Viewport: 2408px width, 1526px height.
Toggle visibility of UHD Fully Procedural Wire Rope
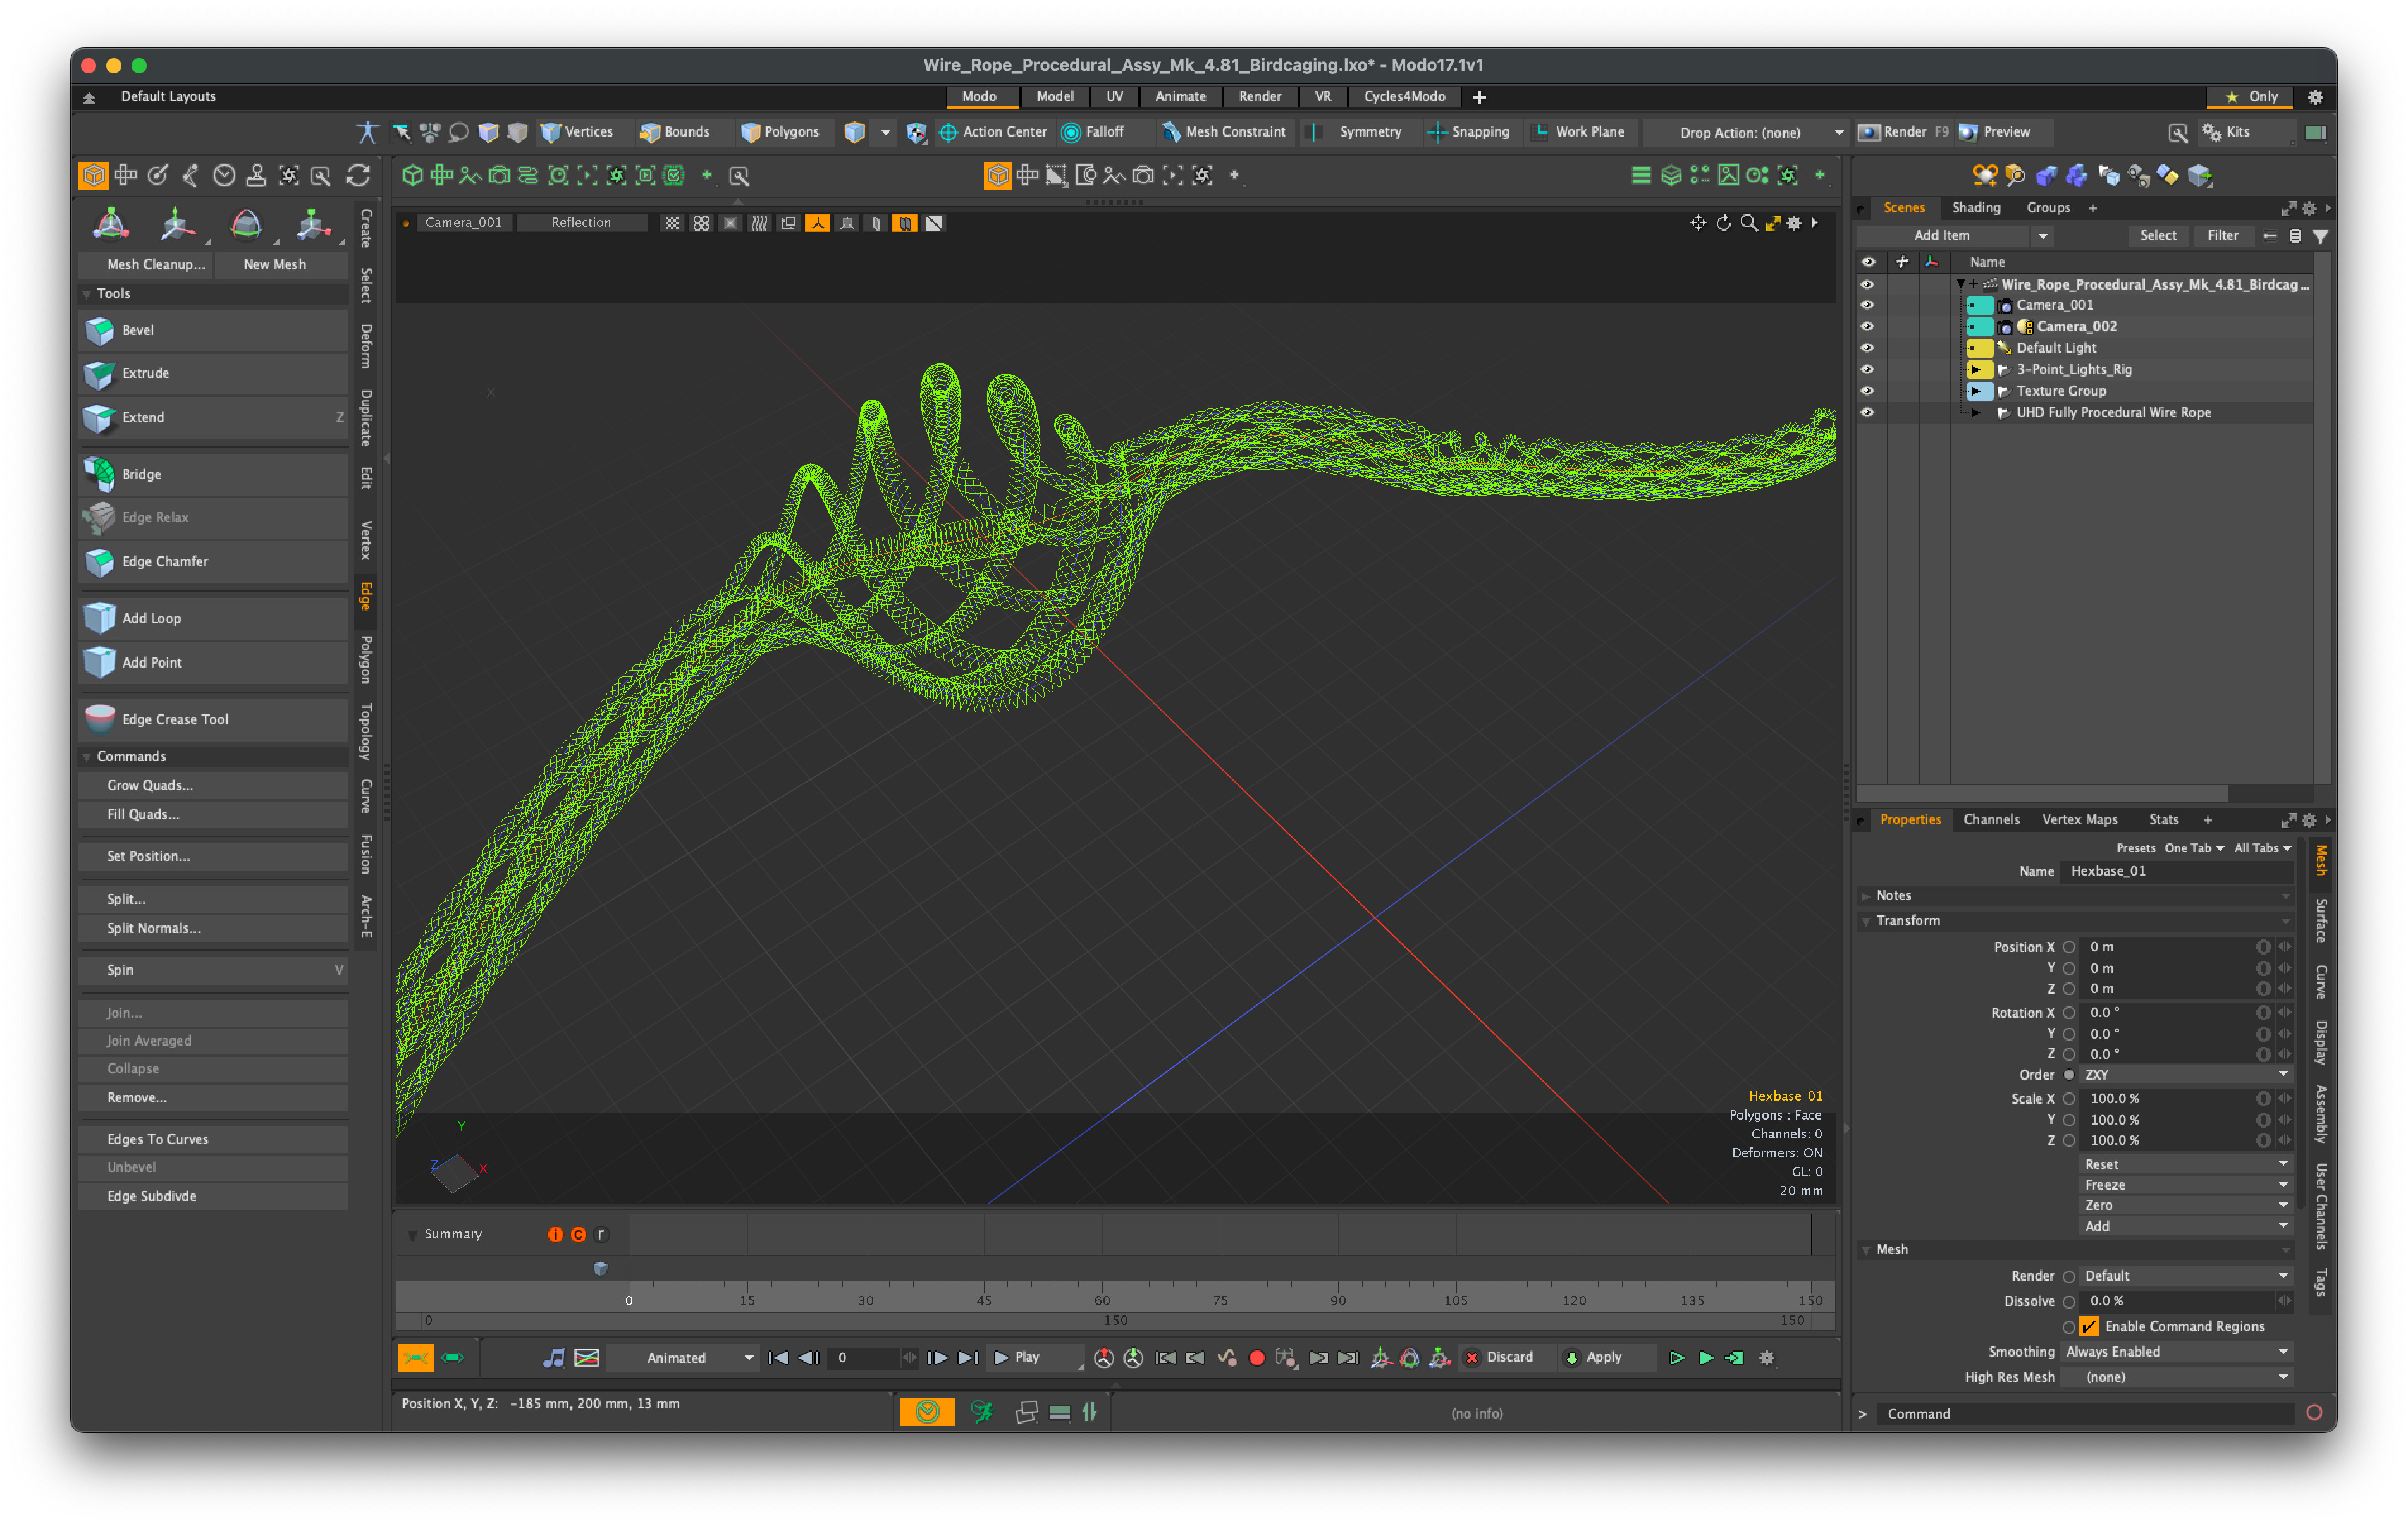coord(1867,413)
